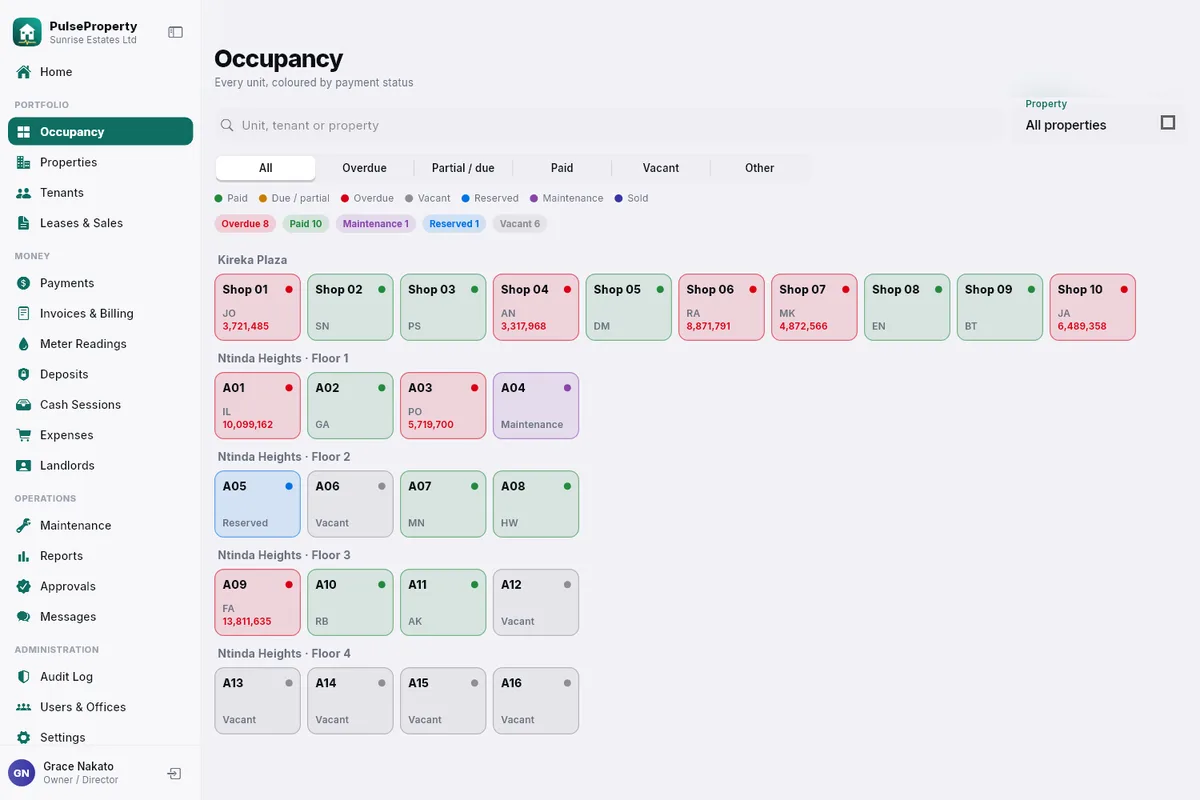Switch to the Overdue filter tab
The width and height of the screenshot is (1200, 800).
[x=364, y=168]
